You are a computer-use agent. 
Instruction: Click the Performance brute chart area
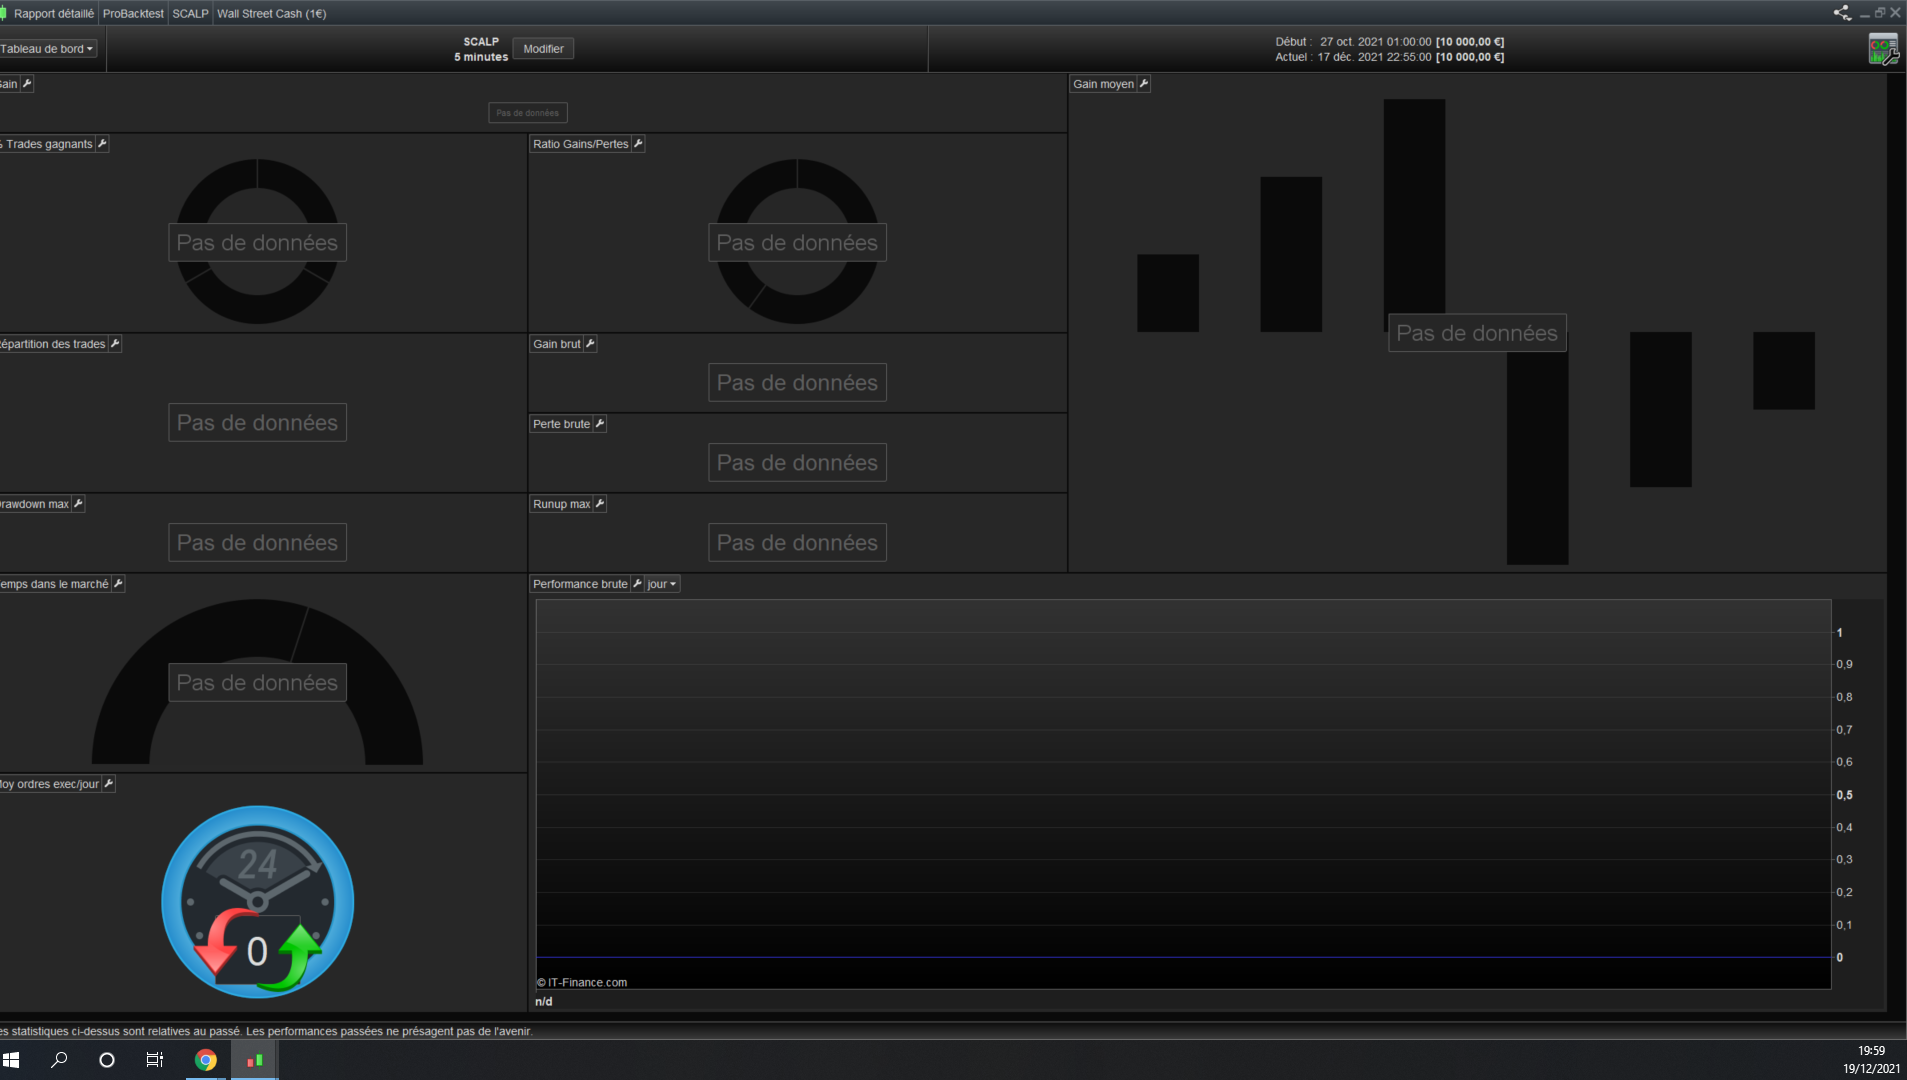coord(1183,794)
